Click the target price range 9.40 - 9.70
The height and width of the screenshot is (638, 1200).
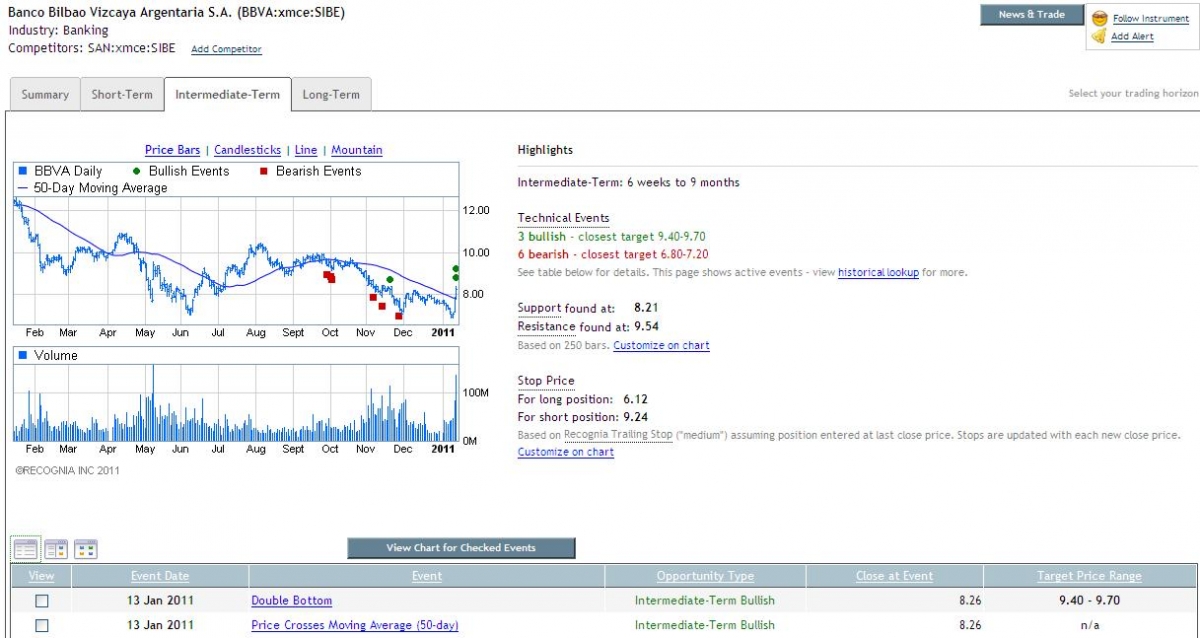click(1089, 601)
